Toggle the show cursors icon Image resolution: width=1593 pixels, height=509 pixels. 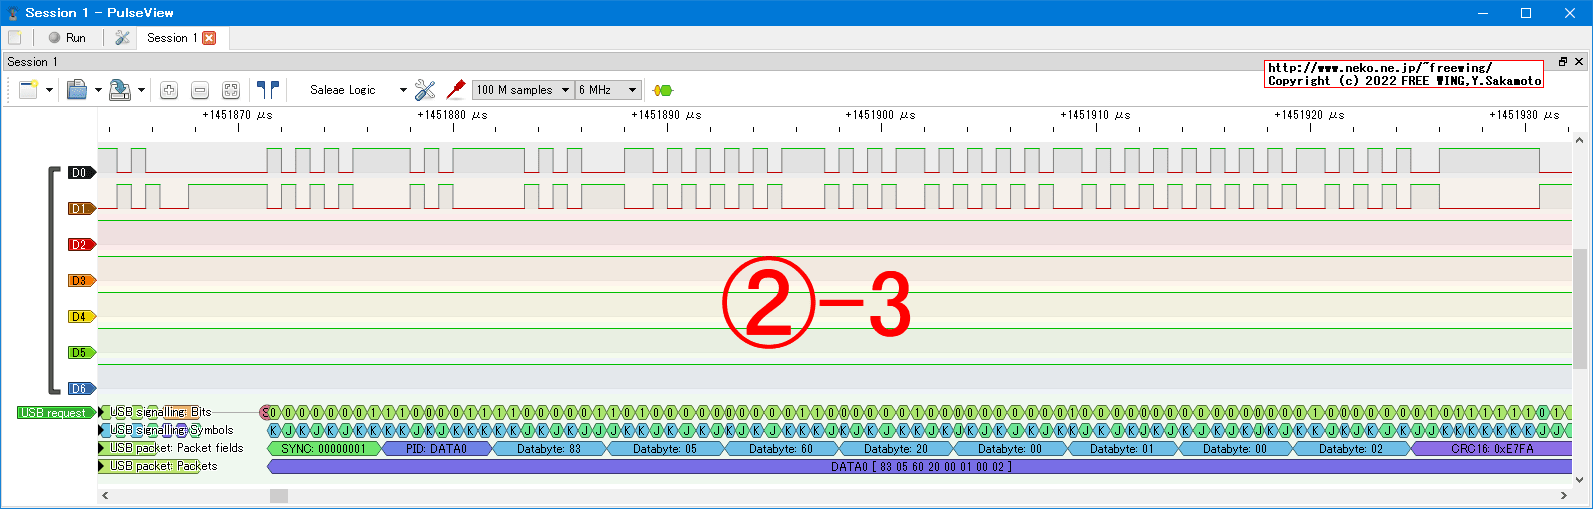pyautogui.click(x=267, y=90)
